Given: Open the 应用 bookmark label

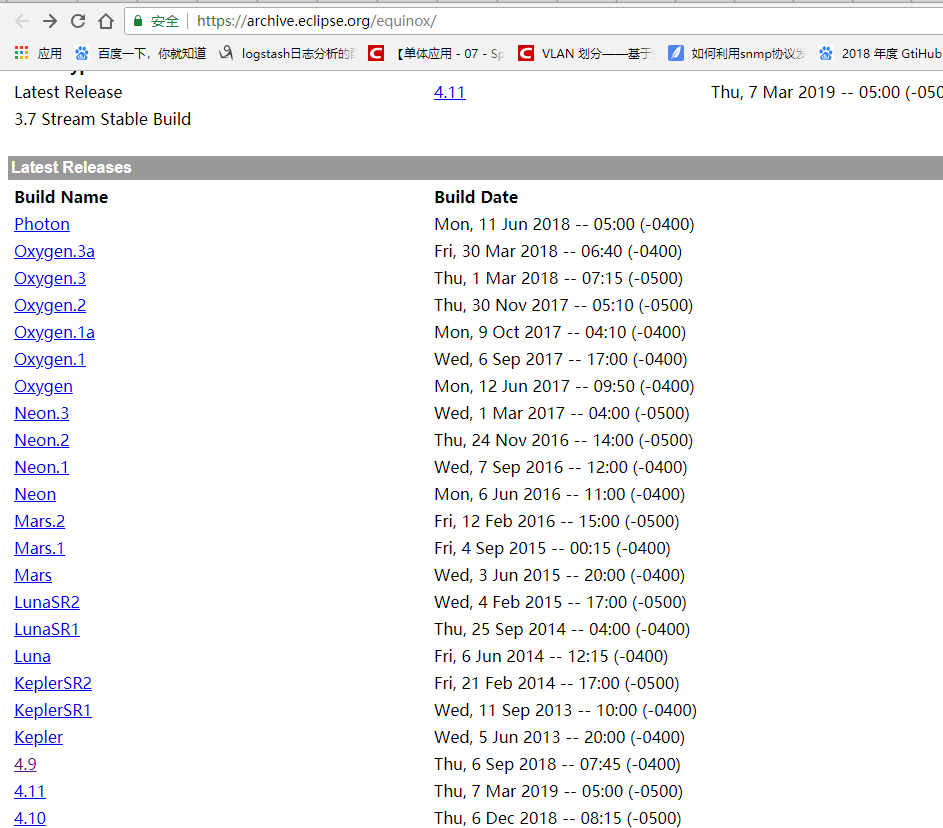Looking at the screenshot, I should [x=50, y=54].
